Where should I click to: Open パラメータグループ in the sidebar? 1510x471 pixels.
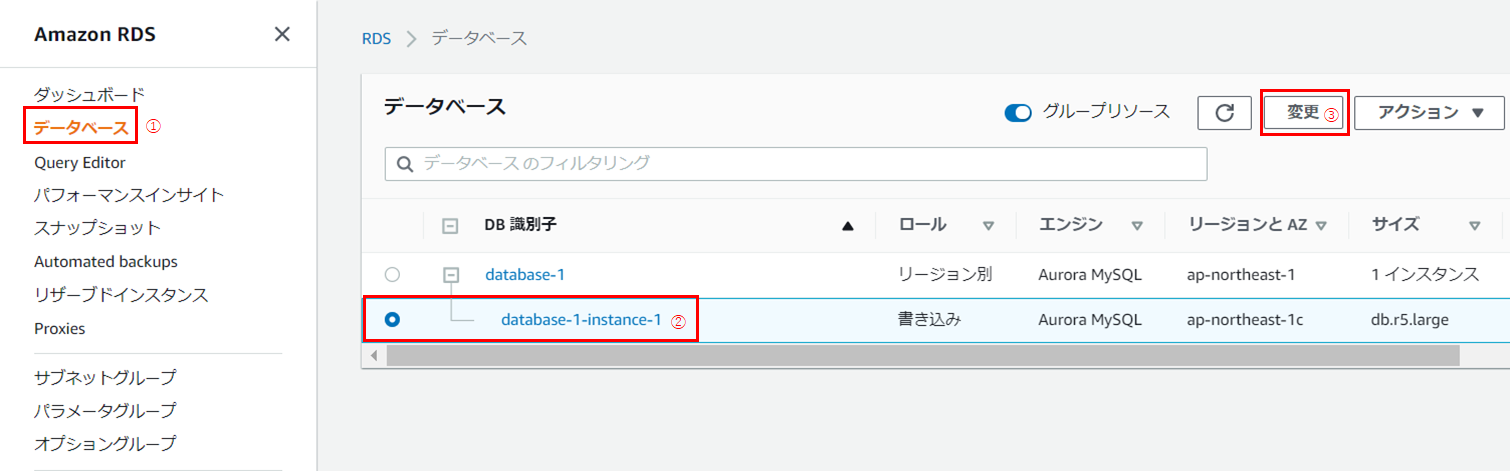coord(105,410)
